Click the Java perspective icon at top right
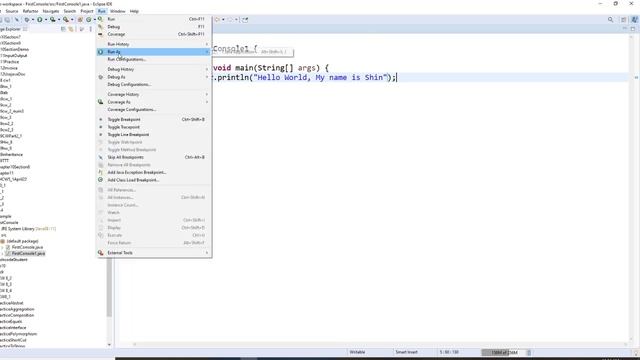Viewport: 640px width, 360px height. point(635,20)
